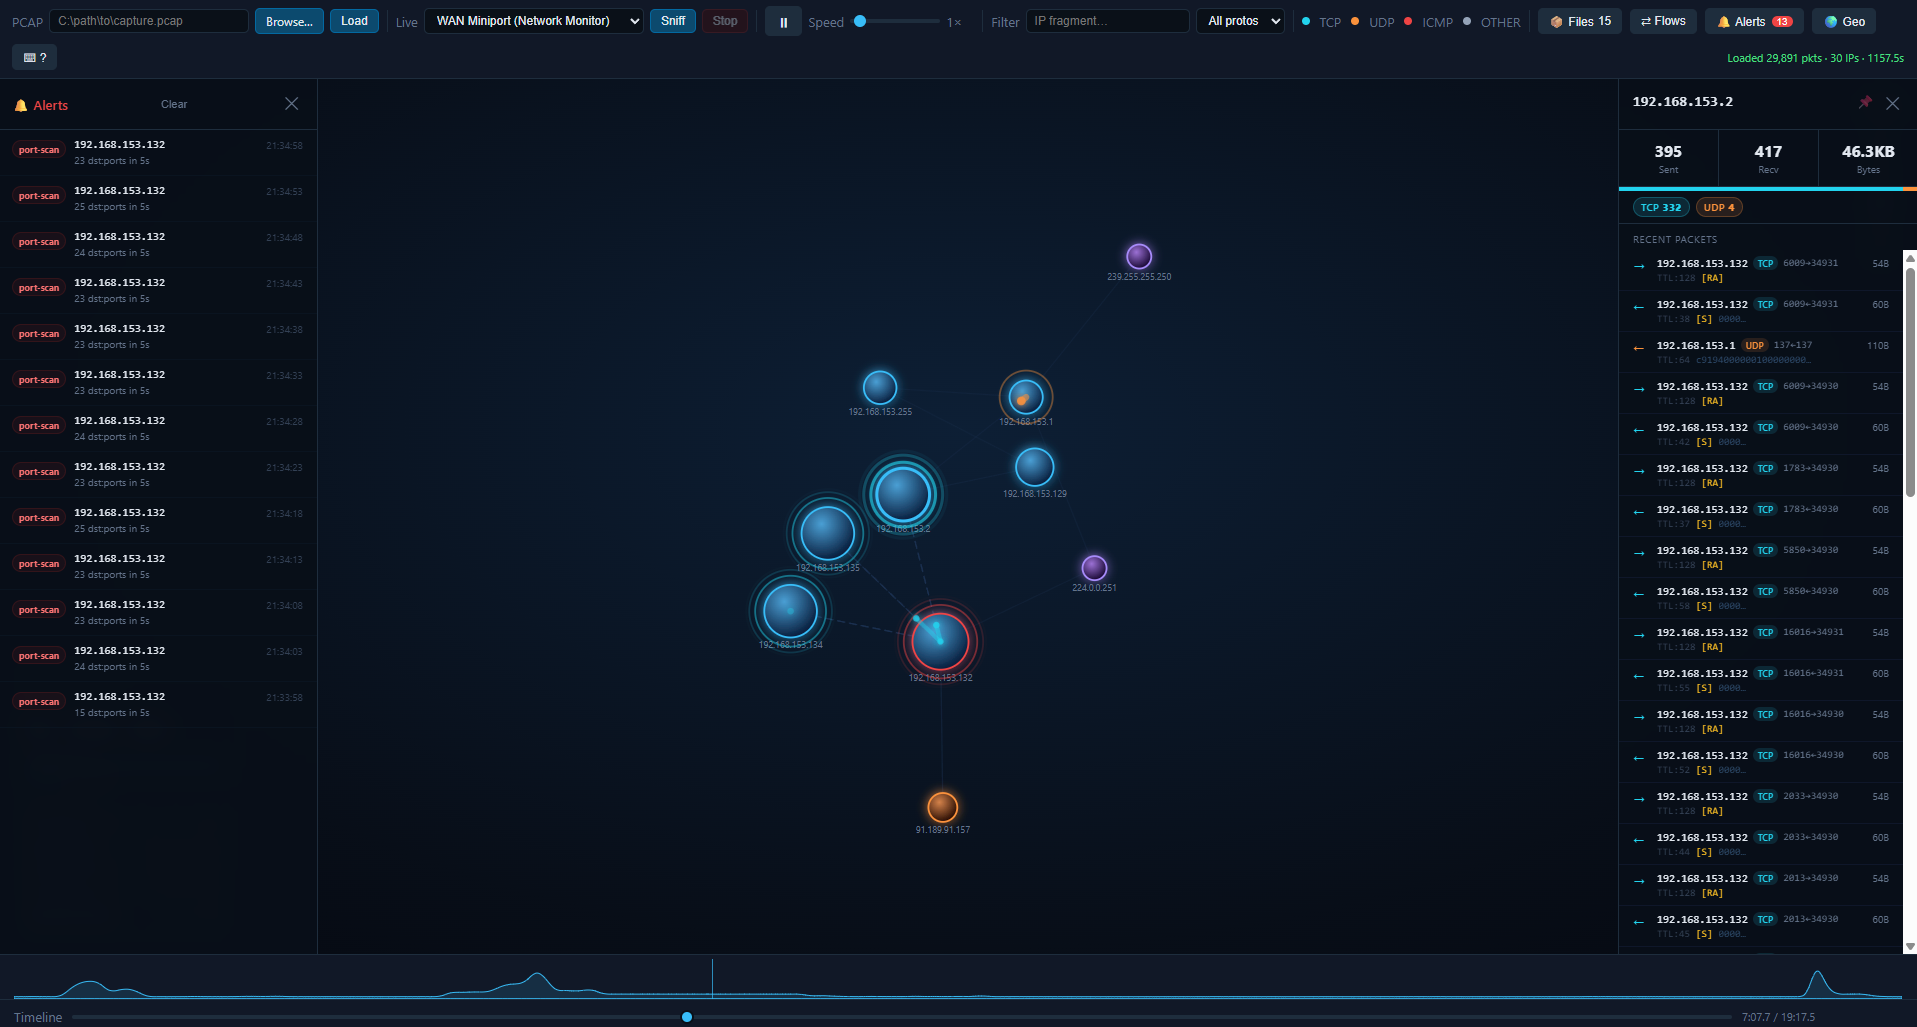Open the Flows panel
The height and width of the screenshot is (1027, 1917).
pyautogui.click(x=1663, y=21)
